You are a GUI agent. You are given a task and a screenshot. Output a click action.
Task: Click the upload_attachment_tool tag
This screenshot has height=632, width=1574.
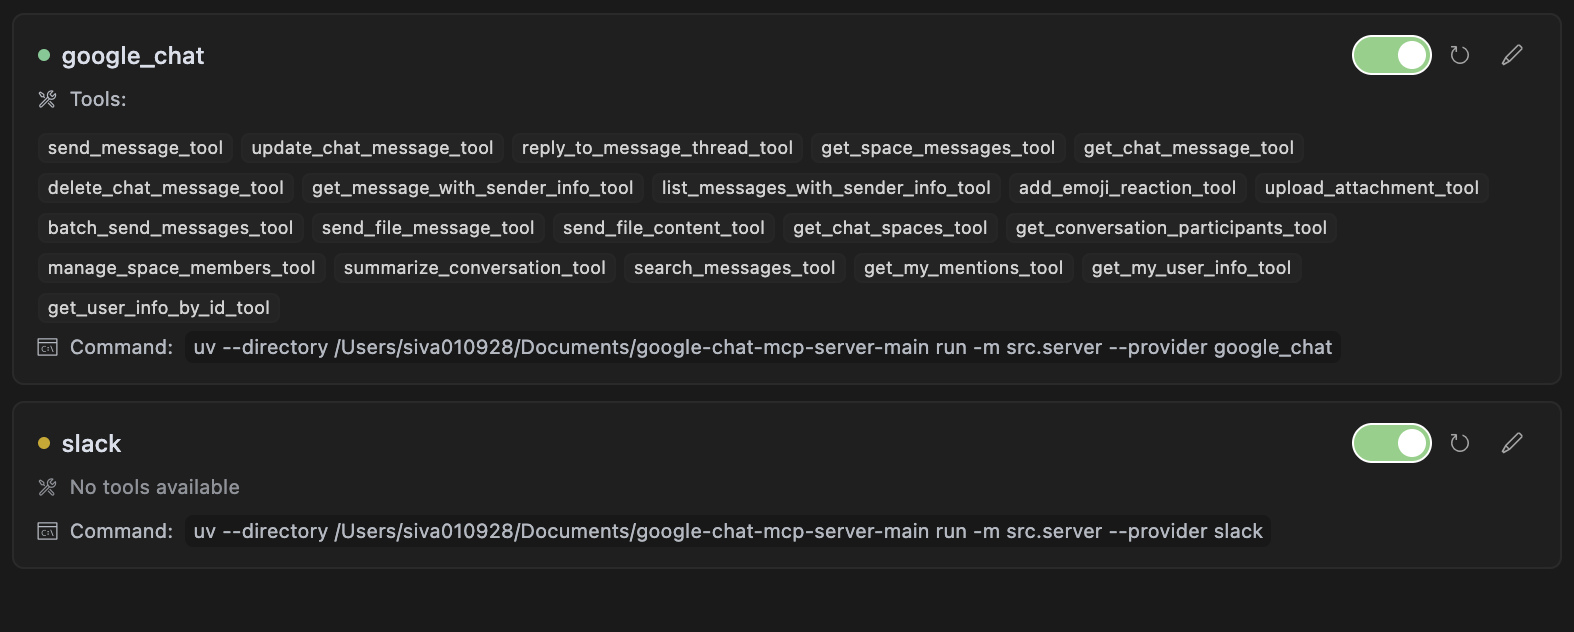pyautogui.click(x=1371, y=187)
